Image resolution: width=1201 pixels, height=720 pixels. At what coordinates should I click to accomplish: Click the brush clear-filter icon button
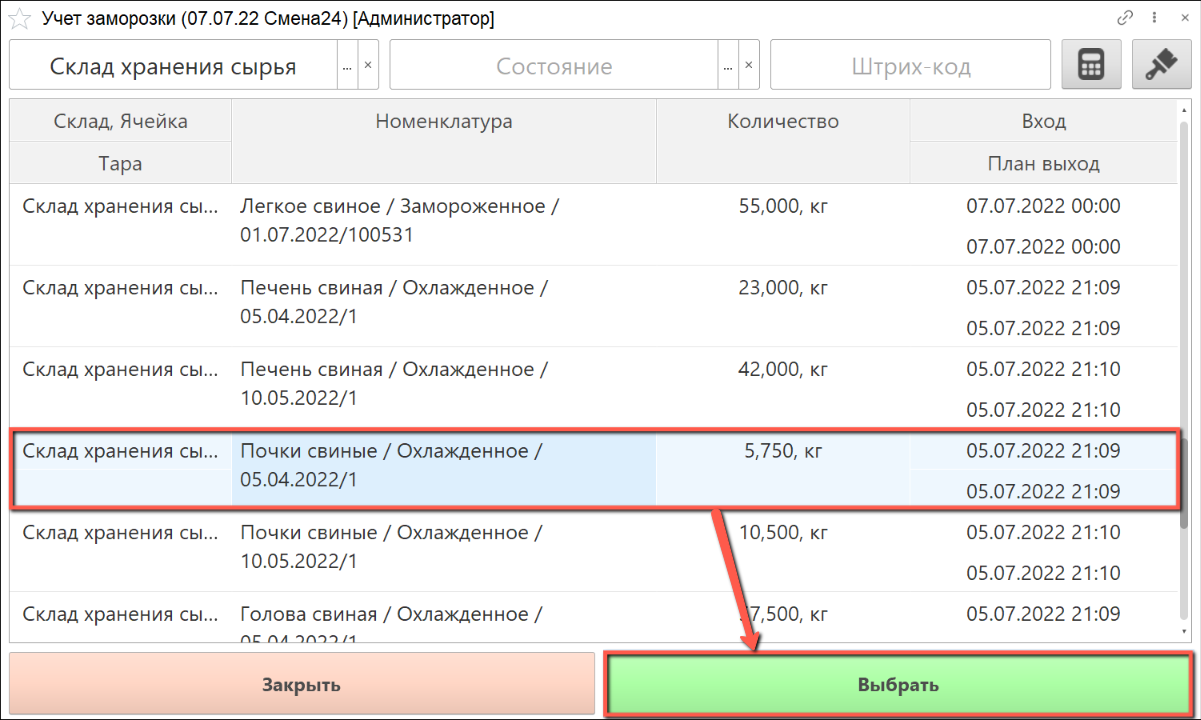click(x=1161, y=66)
